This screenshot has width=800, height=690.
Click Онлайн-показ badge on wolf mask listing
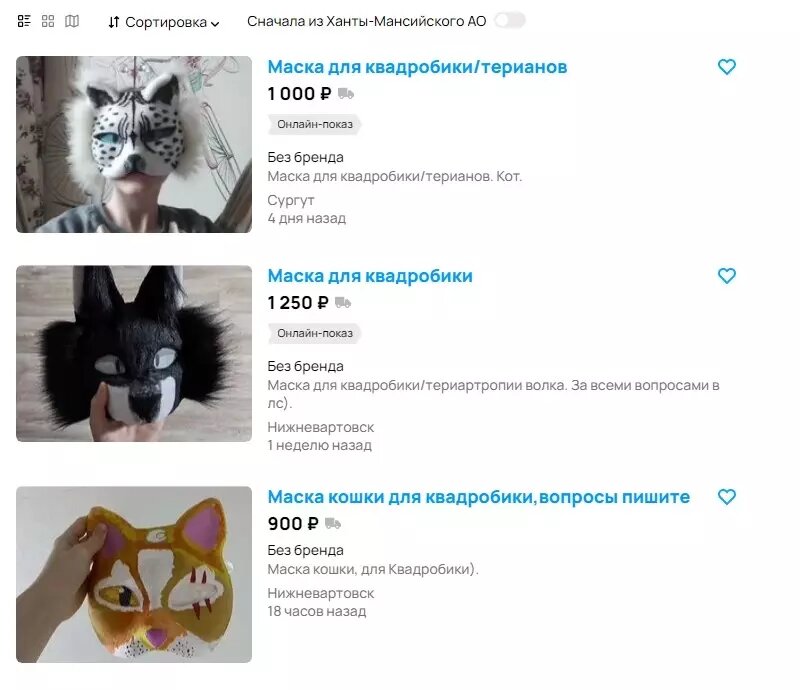coord(315,333)
